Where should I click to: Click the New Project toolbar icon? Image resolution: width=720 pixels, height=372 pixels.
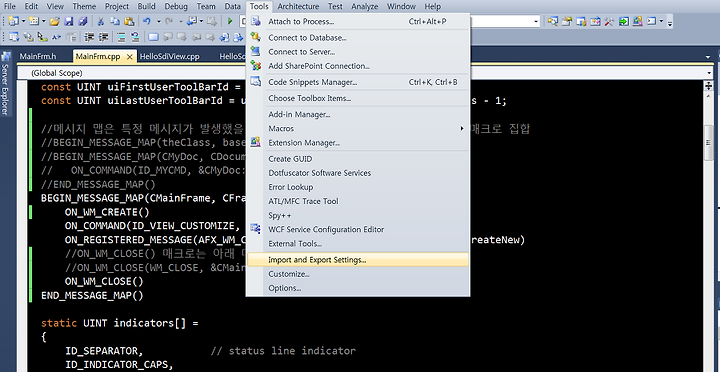[13, 21]
